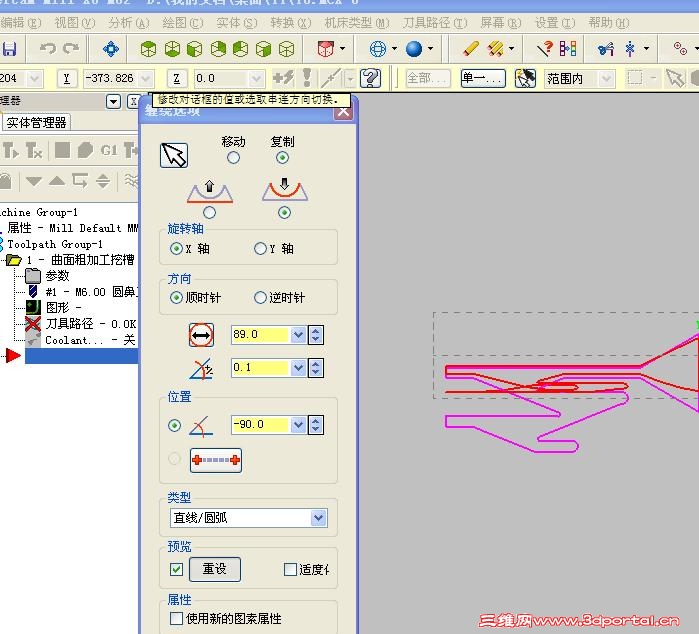This screenshot has width=699, height=634.
Task: Click the two red points position button
Action: pyautogui.click(x=216, y=460)
